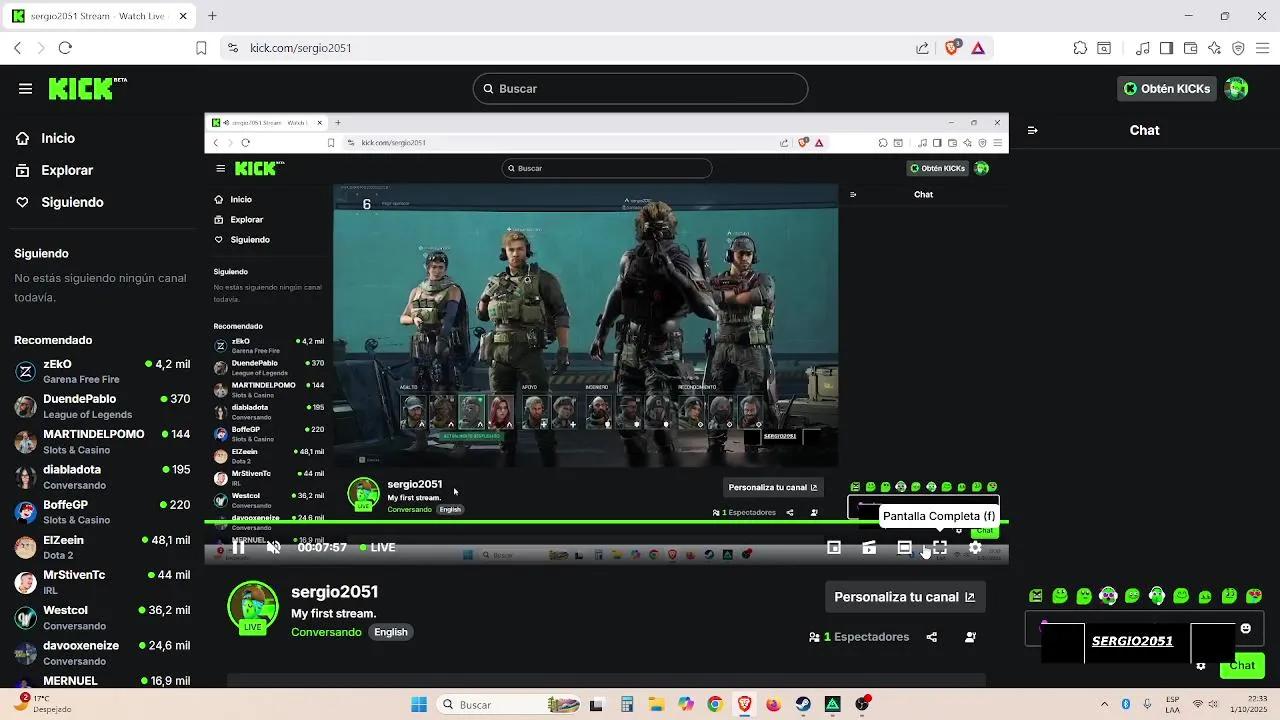Open BoffeGP recommended channel
The width and height of the screenshot is (1280, 720).
tap(102, 512)
